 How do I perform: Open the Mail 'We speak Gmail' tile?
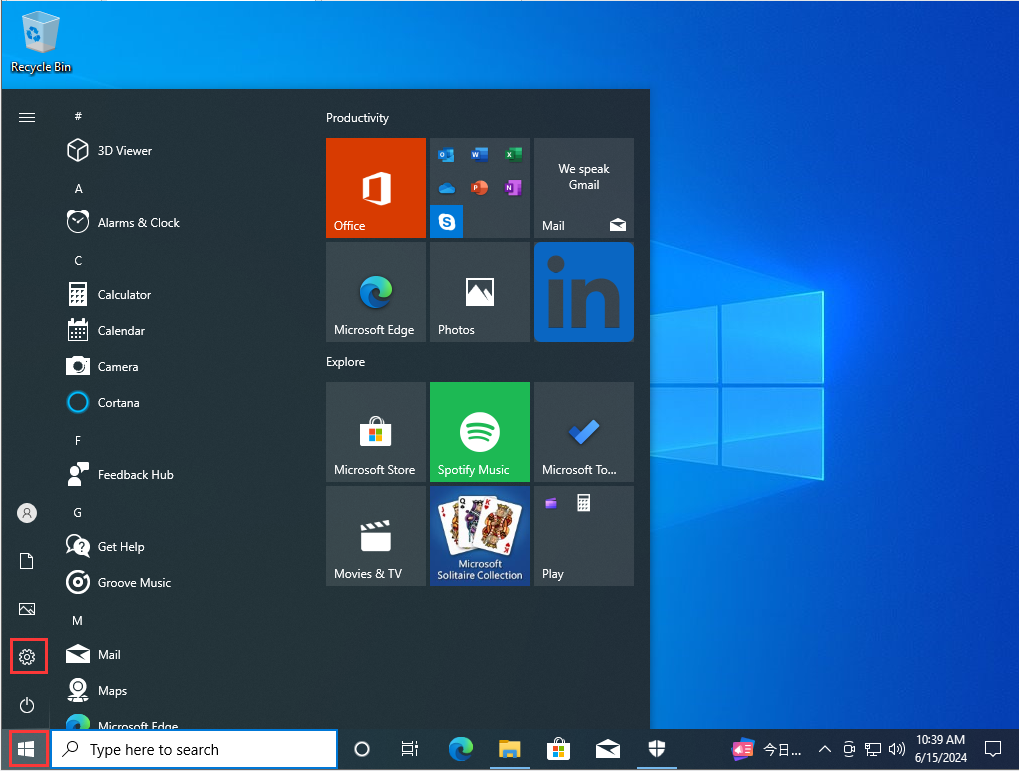[x=584, y=188]
